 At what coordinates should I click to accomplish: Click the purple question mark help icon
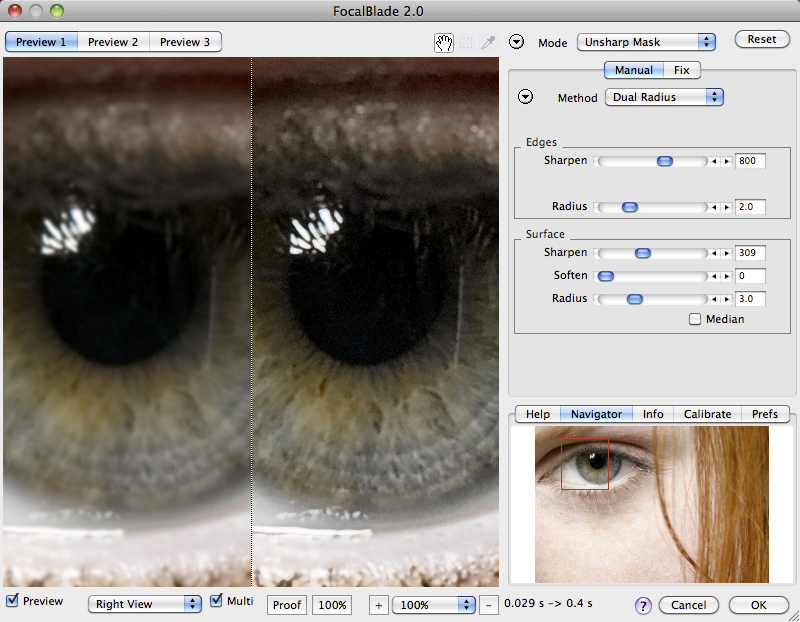point(643,605)
